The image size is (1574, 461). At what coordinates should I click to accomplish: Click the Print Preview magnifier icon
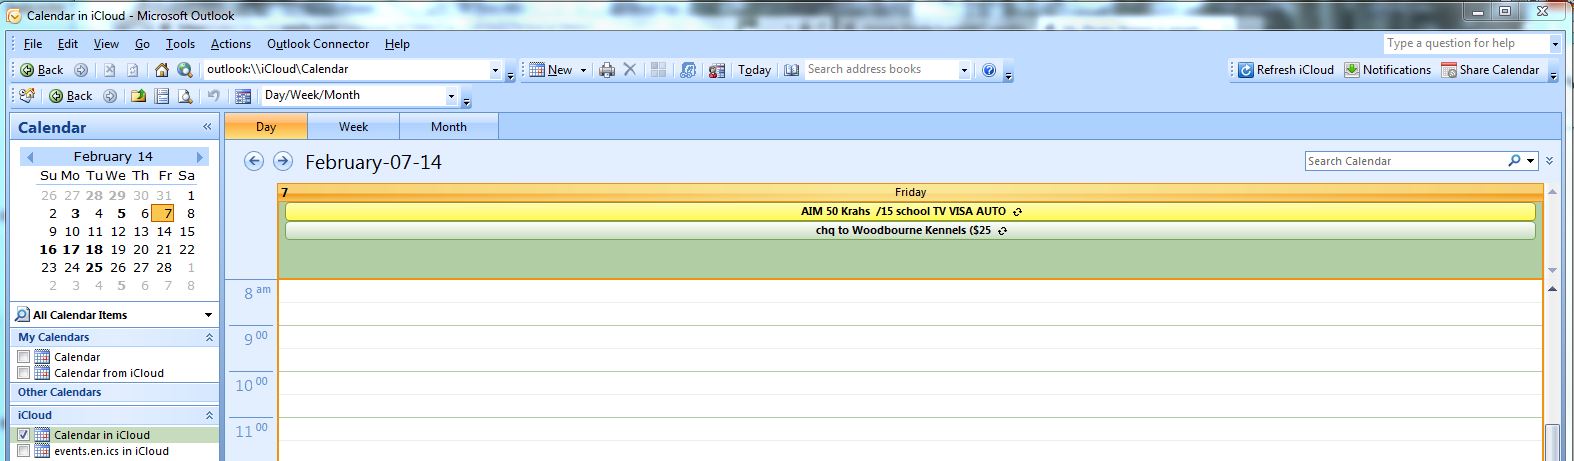(185, 96)
